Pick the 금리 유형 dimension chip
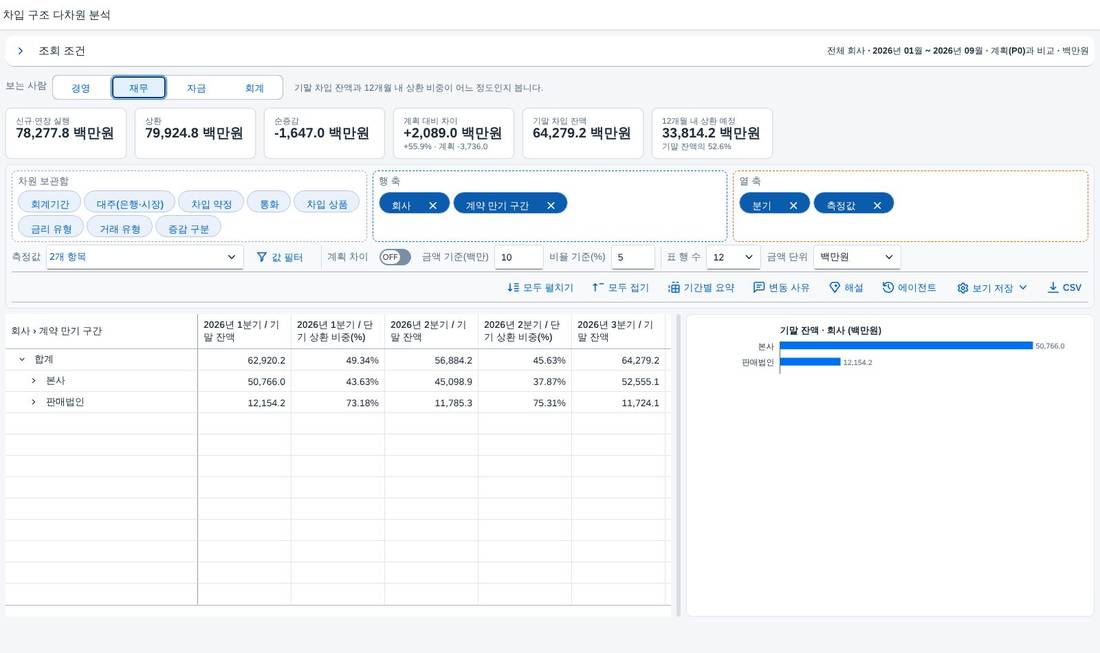Screen dimensions: 1100x653 coord(51,229)
